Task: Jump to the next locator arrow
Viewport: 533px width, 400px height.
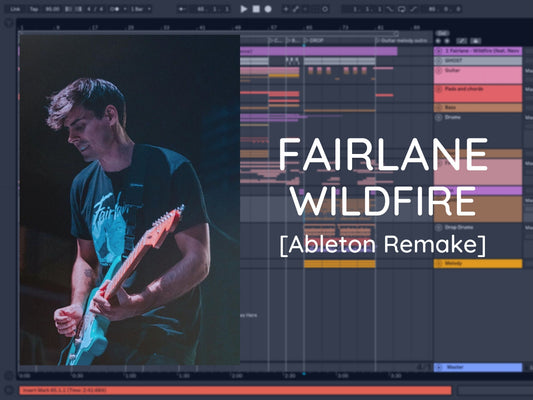Action: point(447,41)
